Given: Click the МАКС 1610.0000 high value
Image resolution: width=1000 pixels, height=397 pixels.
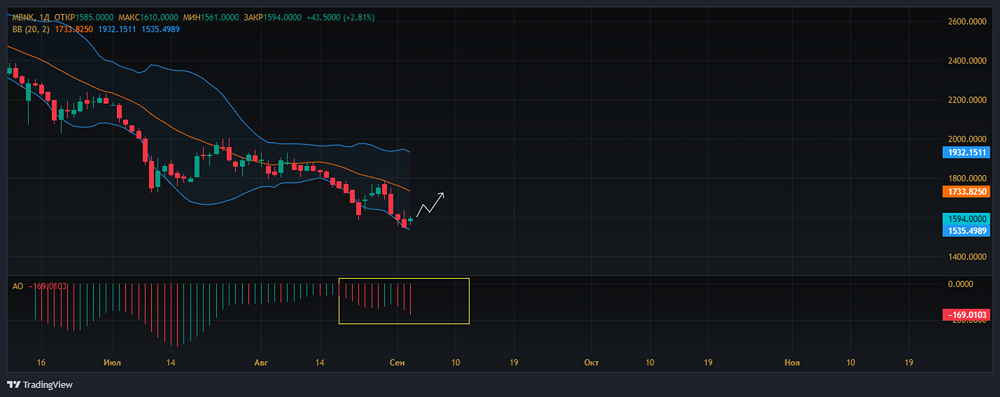Looking at the screenshot, I should pyautogui.click(x=149, y=18).
